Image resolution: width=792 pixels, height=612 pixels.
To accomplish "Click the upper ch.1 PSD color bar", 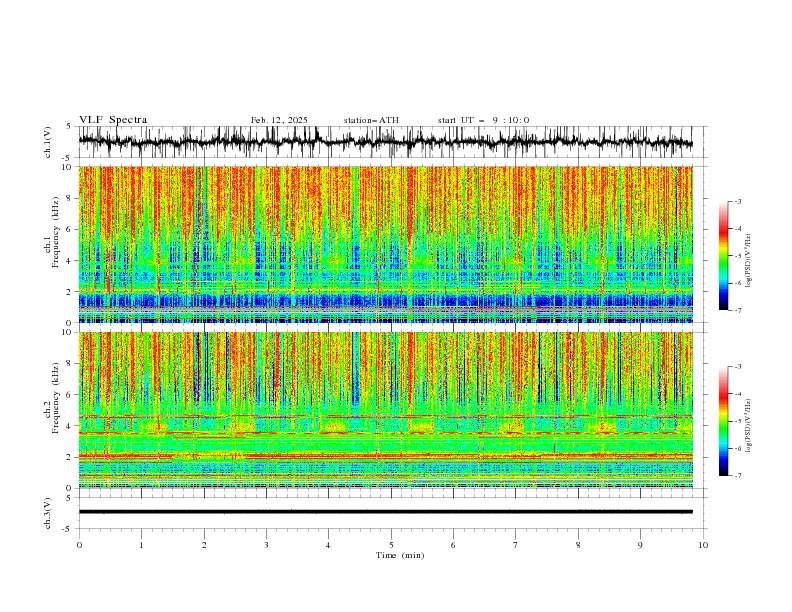I will [x=723, y=256].
